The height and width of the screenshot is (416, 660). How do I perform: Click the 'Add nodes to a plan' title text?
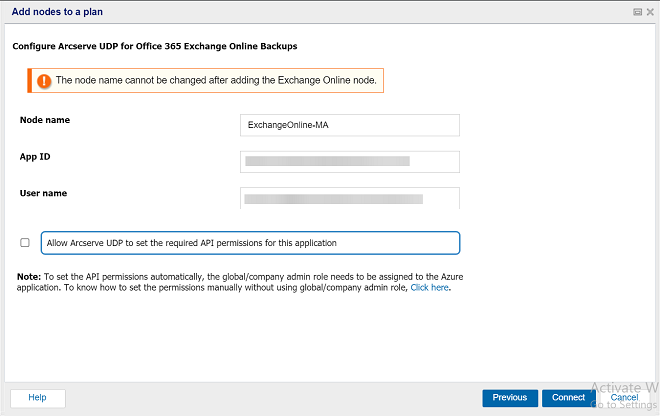coord(57,12)
